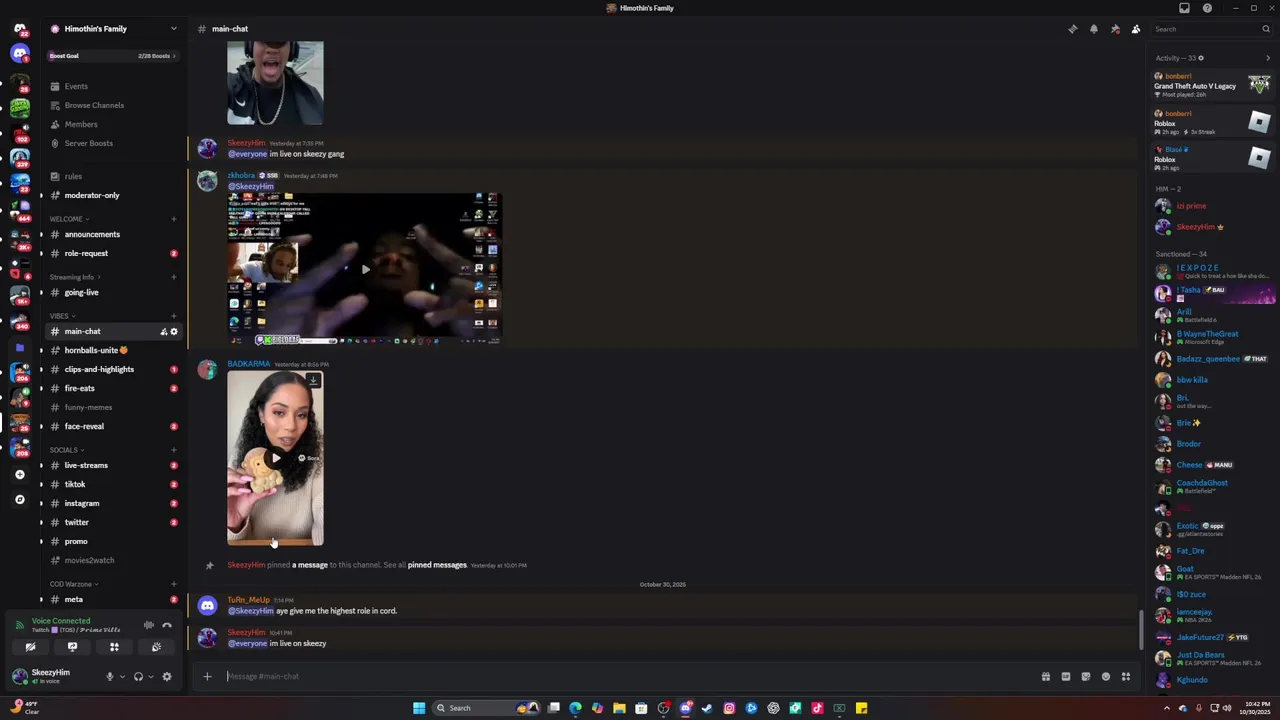This screenshot has width=1280, height=720.
Task: Open the soundboard in voice panel
Action: point(156,647)
